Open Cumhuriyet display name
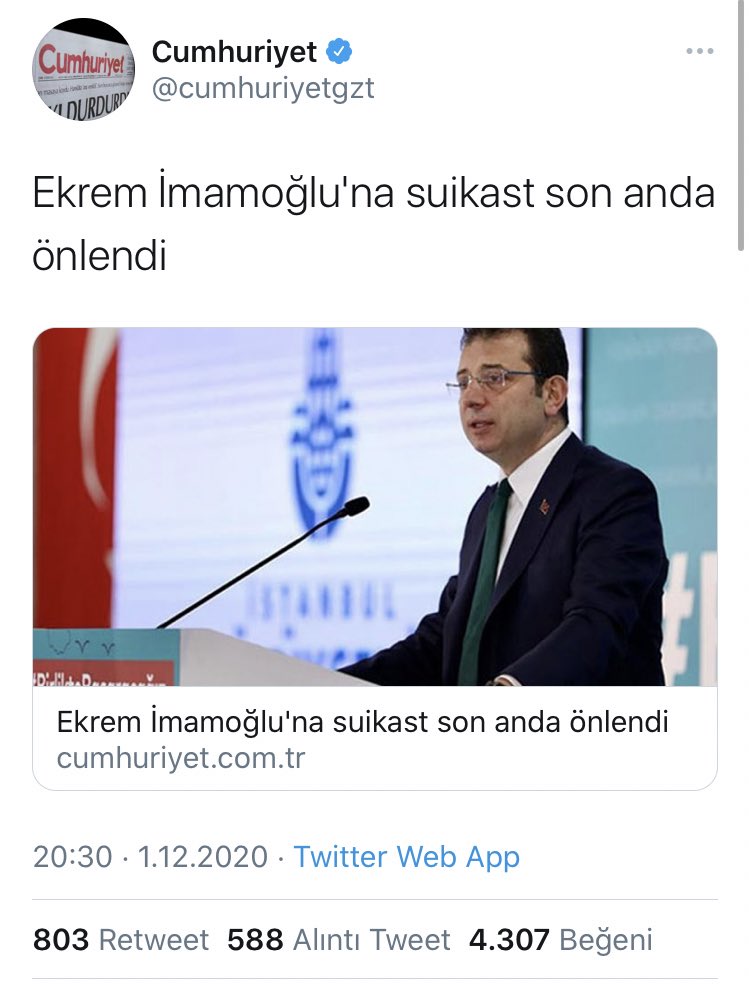The image size is (749, 984). click(x=234, y=51)
